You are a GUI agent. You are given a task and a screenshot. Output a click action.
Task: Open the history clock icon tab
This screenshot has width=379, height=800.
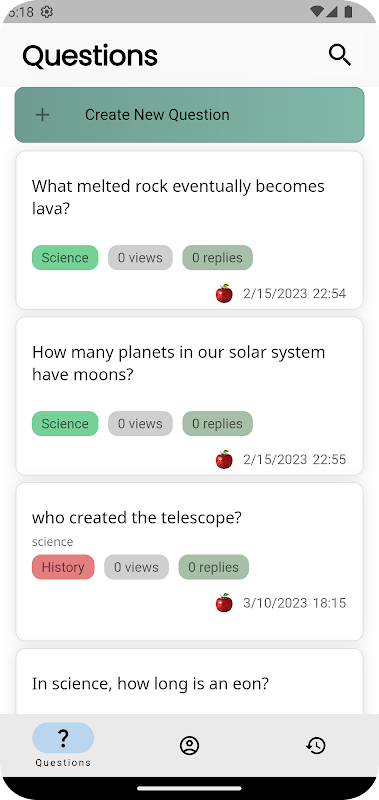[x=316, y=745]
